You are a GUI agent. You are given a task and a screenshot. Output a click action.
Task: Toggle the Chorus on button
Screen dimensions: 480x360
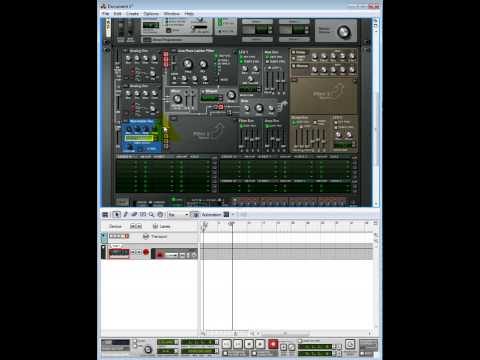point(294,66)
